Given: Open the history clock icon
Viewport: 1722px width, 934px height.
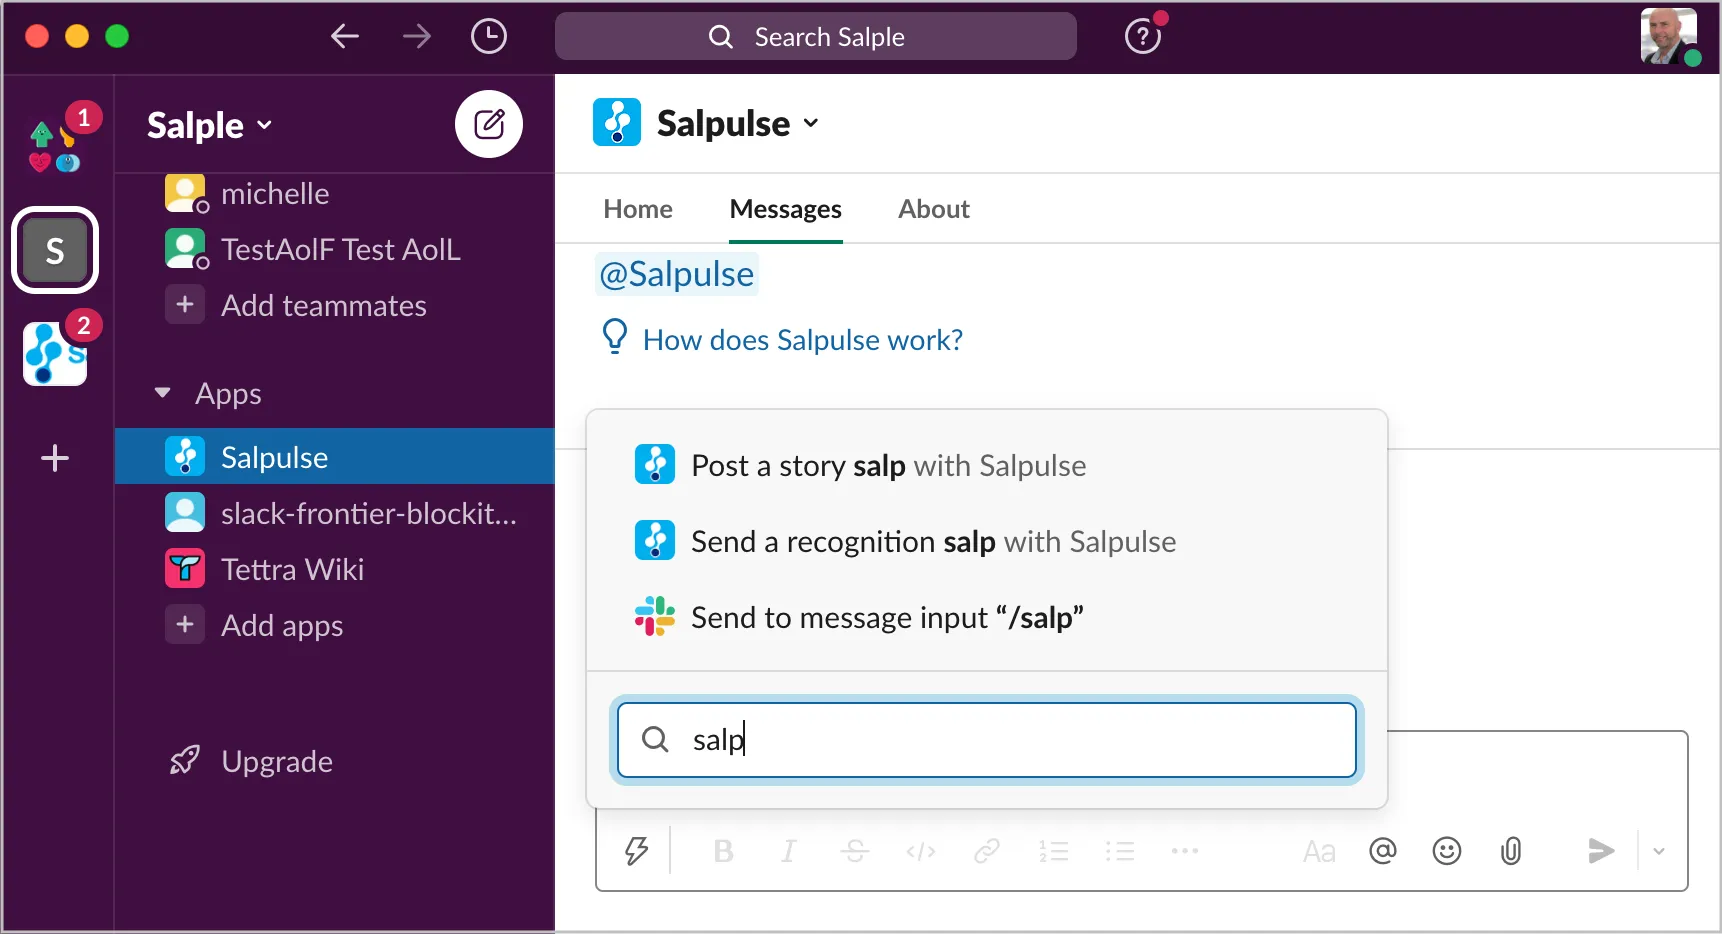Looking at the screenshot, I should [x=489, y=37].
